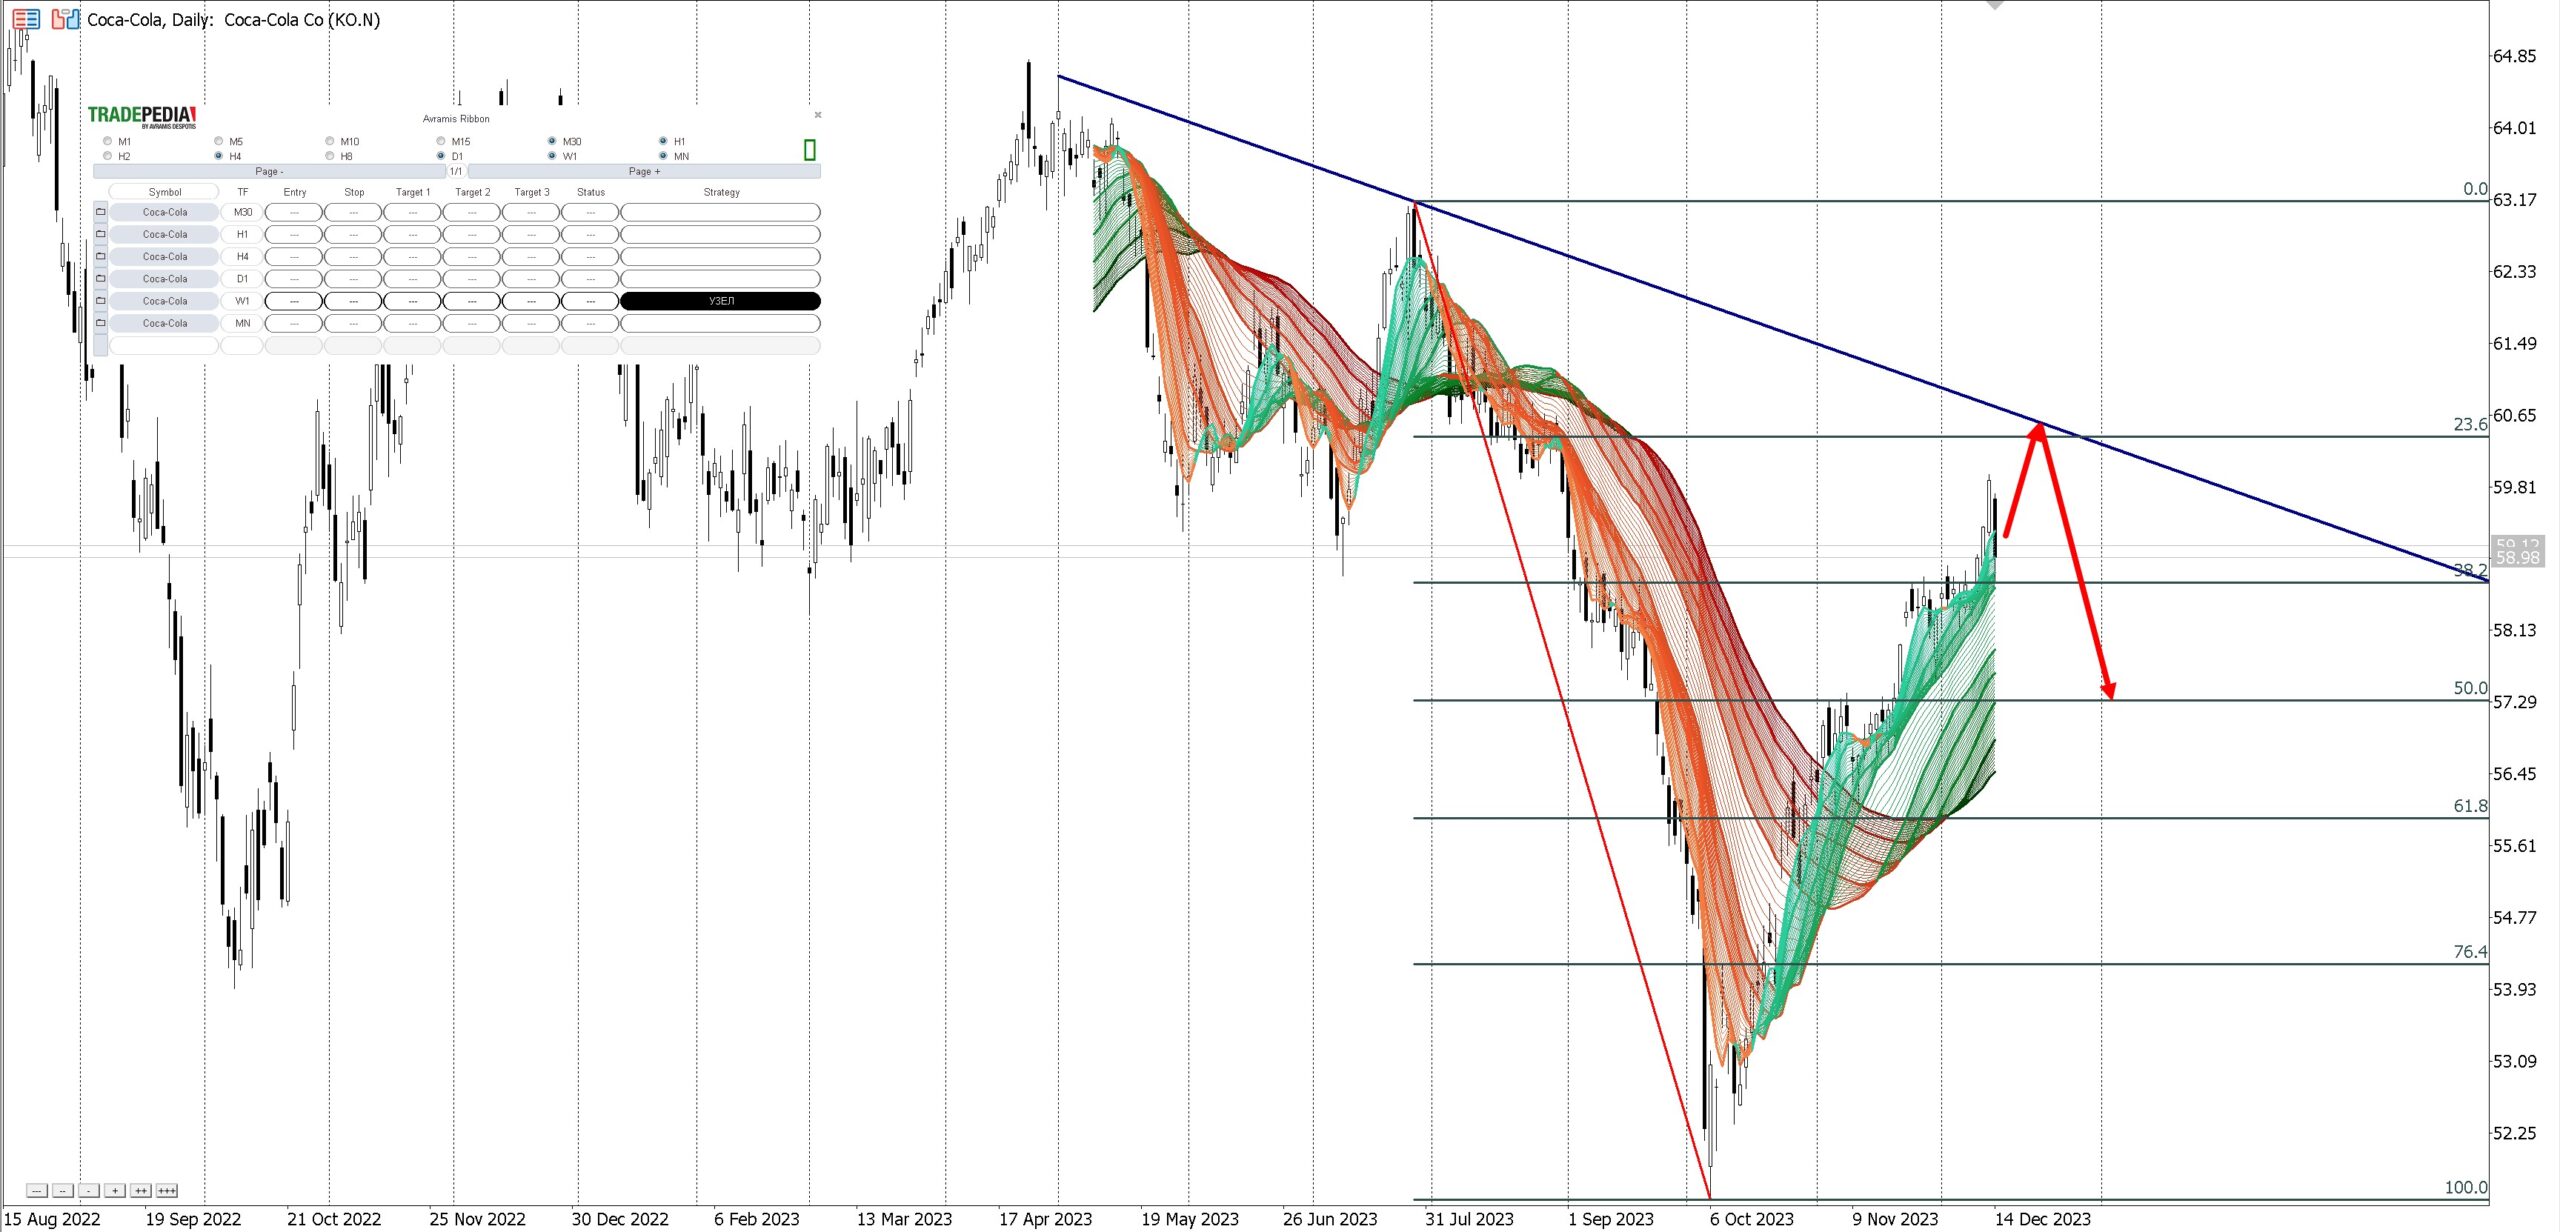
Task: Open chart icon in Coca-Cola MN row
Action: click(x=101, y=323)
